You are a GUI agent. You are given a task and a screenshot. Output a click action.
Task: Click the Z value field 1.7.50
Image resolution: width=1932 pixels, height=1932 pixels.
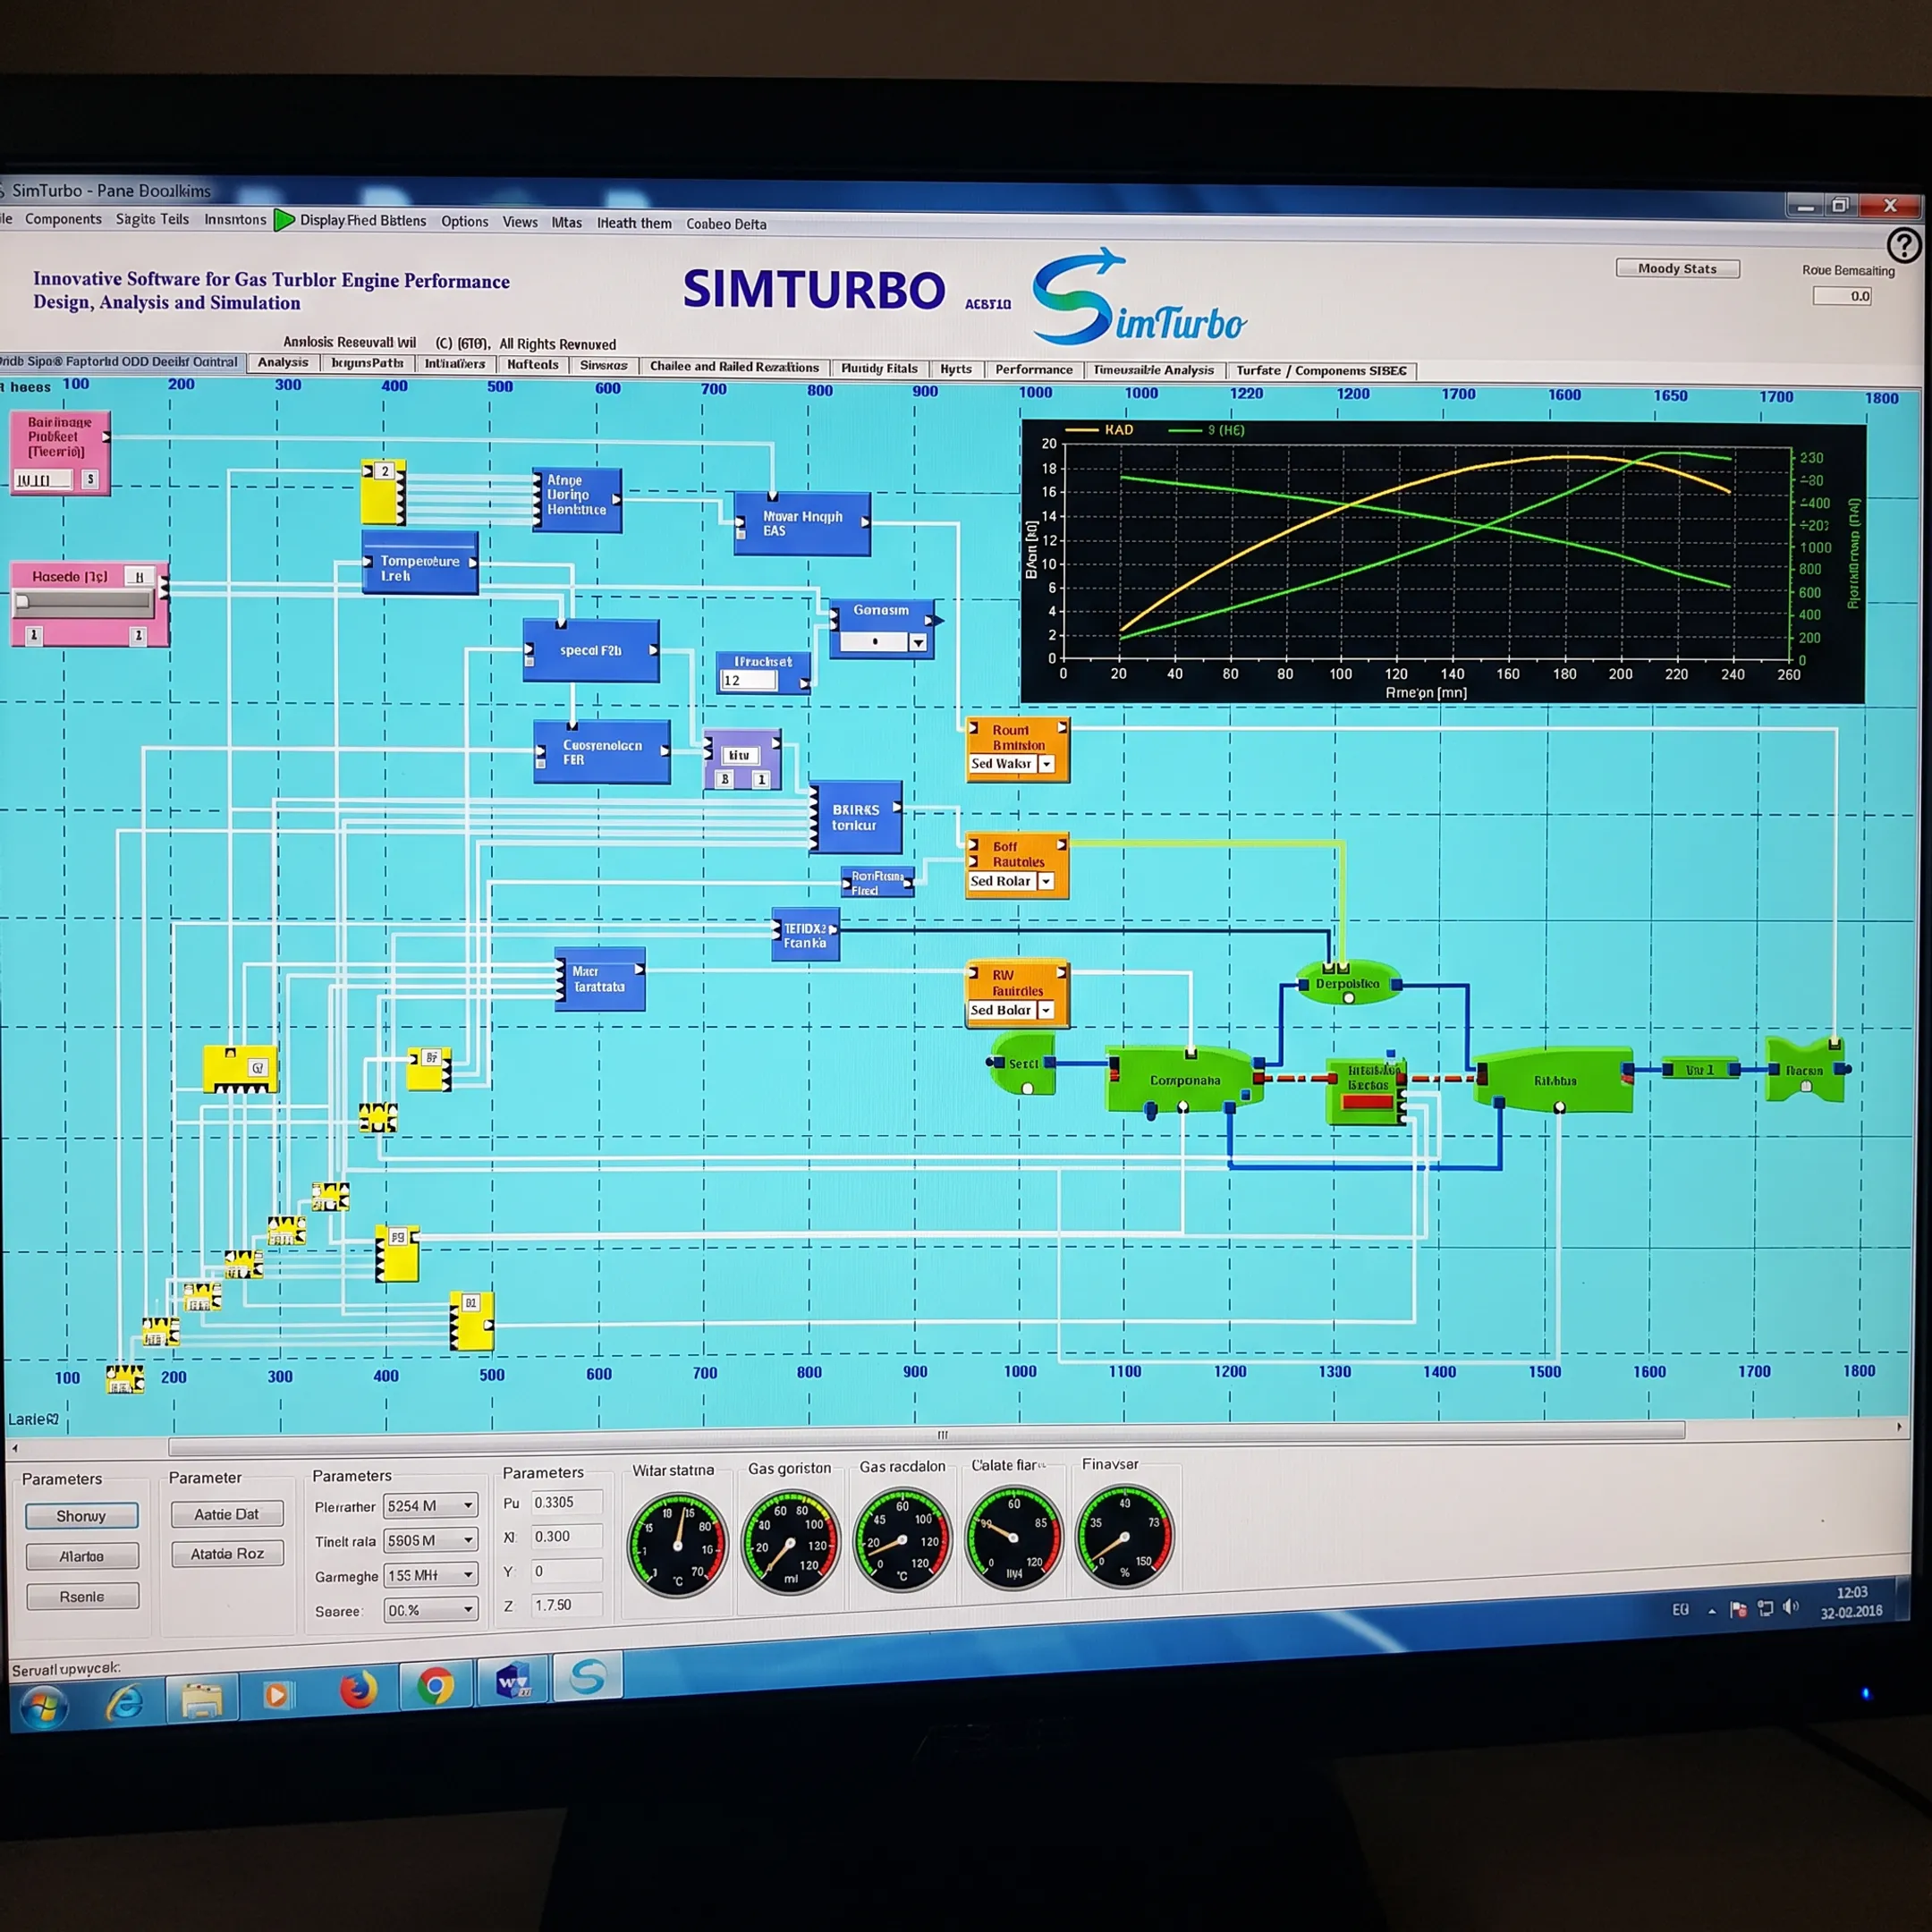[x=565, y=1605]
